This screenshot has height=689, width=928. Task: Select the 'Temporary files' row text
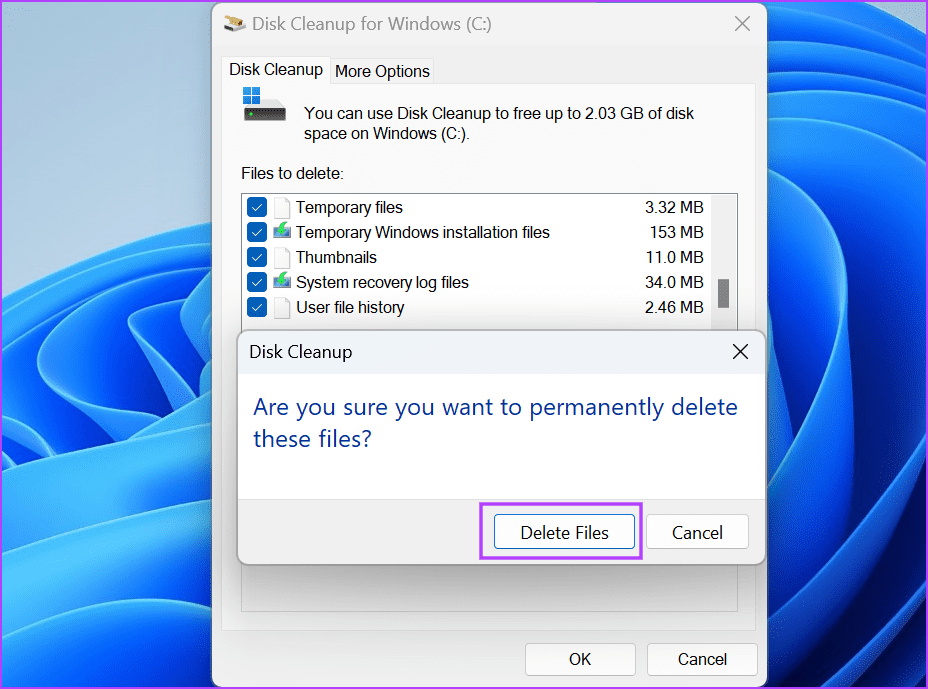click(349, 208)
